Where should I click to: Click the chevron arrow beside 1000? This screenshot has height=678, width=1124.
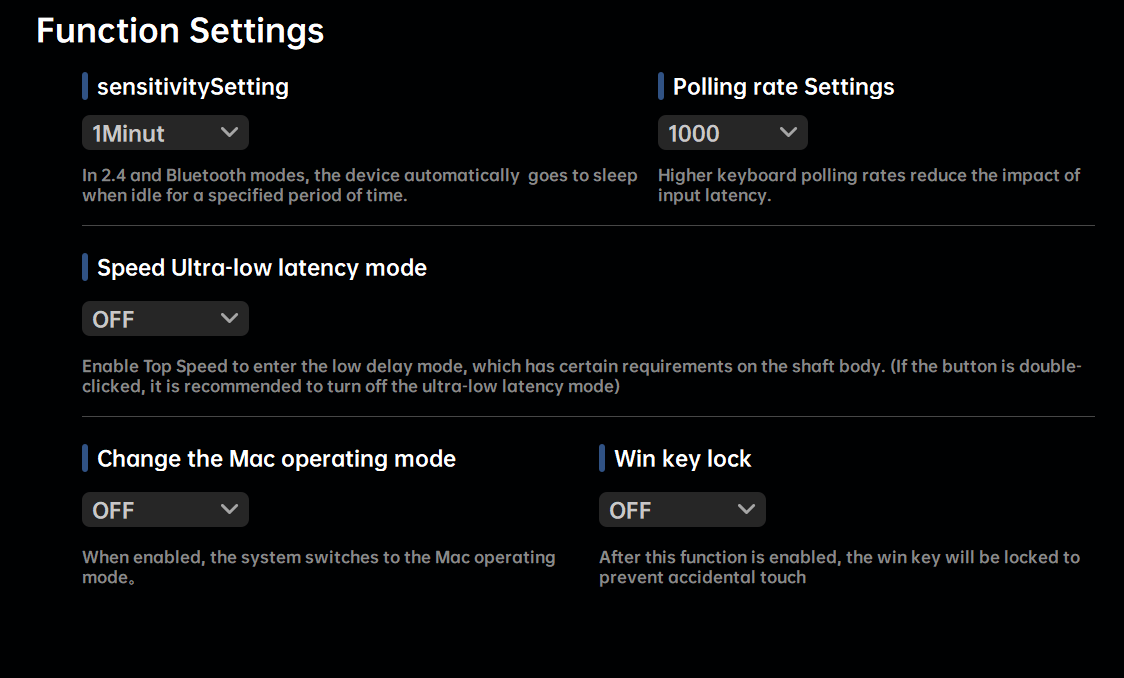click(788, 132)
